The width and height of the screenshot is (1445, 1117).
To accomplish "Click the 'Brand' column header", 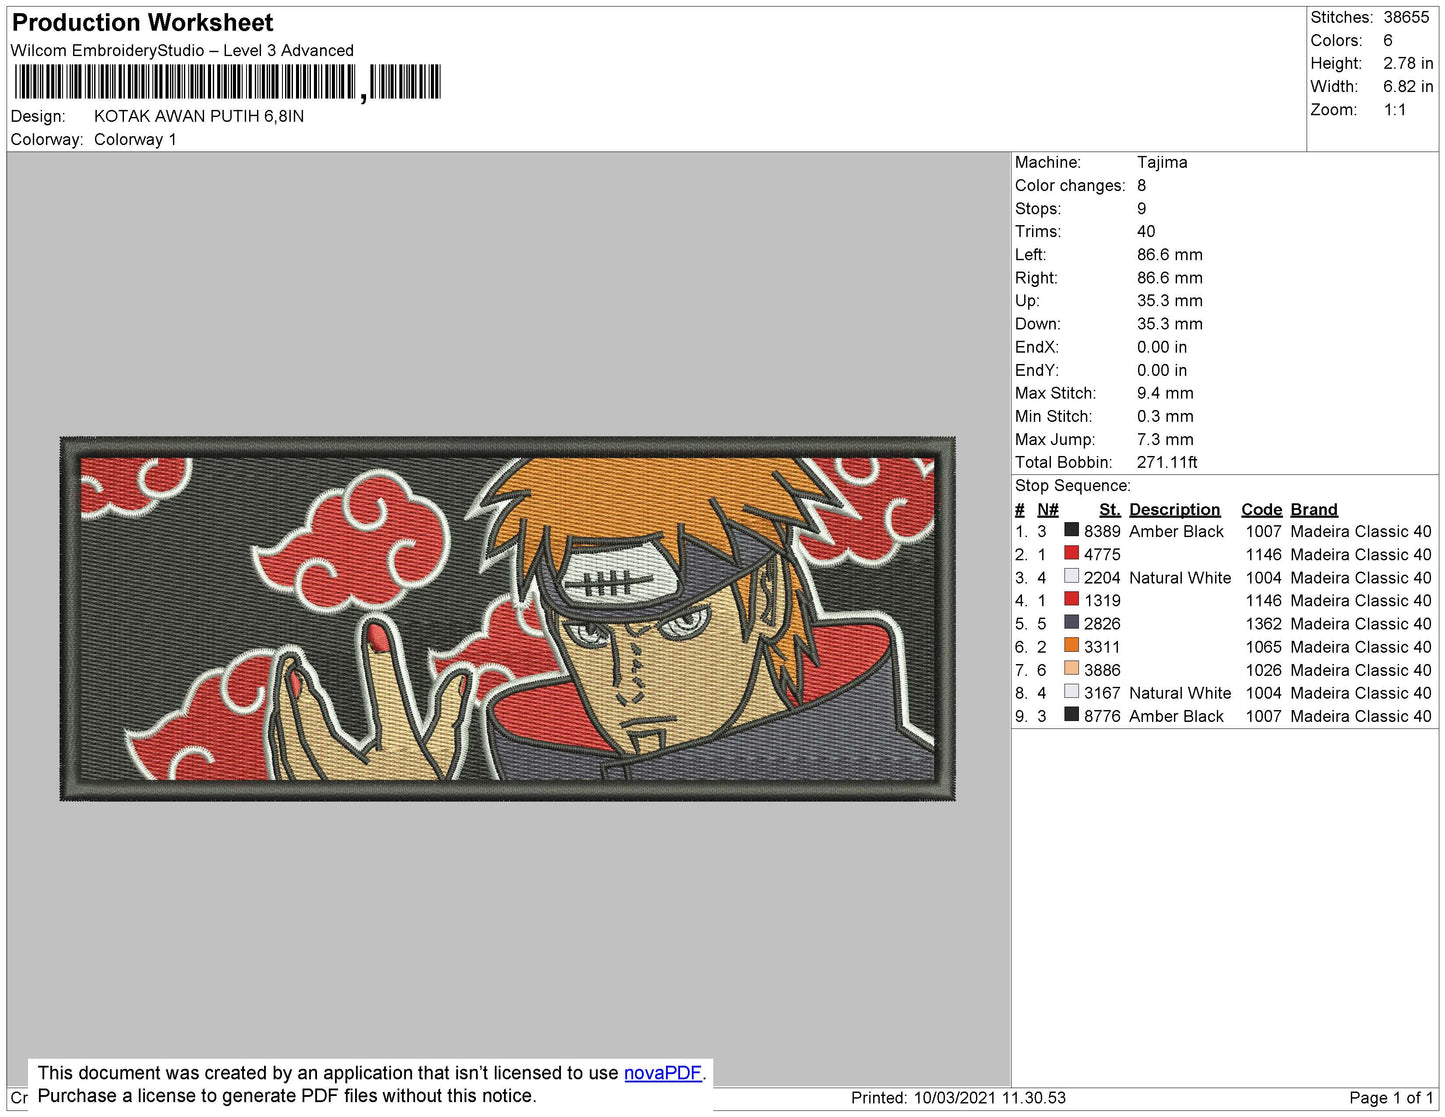I will 1313,509.
